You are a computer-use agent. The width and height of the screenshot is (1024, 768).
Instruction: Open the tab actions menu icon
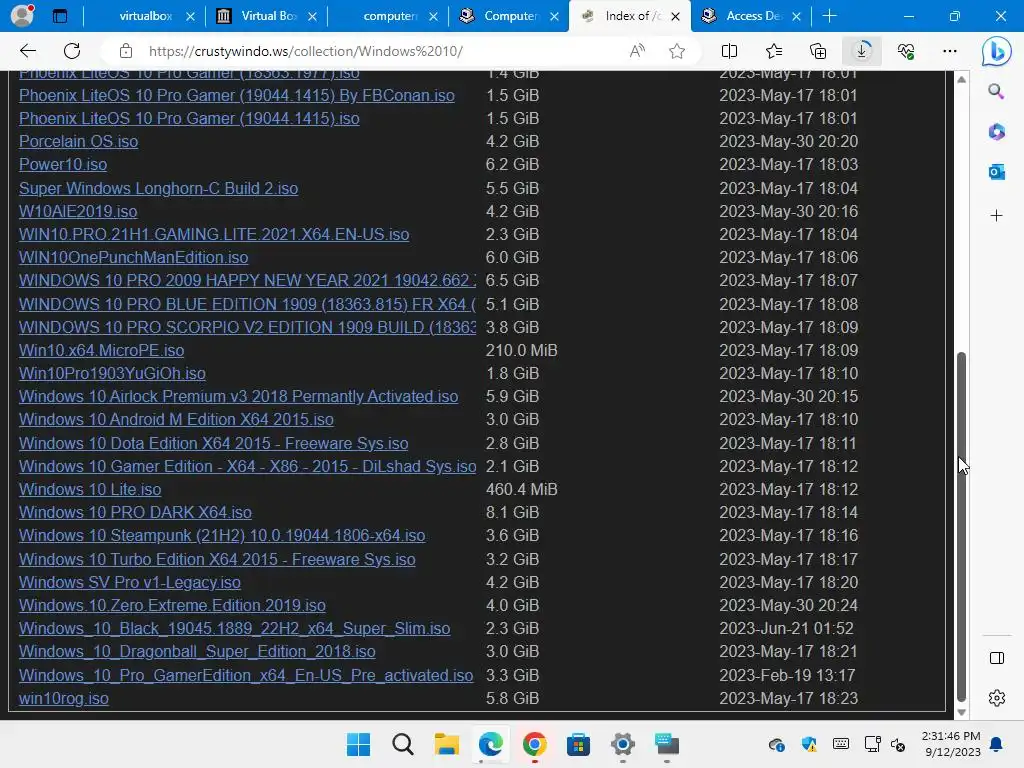(x=60, y=16)
